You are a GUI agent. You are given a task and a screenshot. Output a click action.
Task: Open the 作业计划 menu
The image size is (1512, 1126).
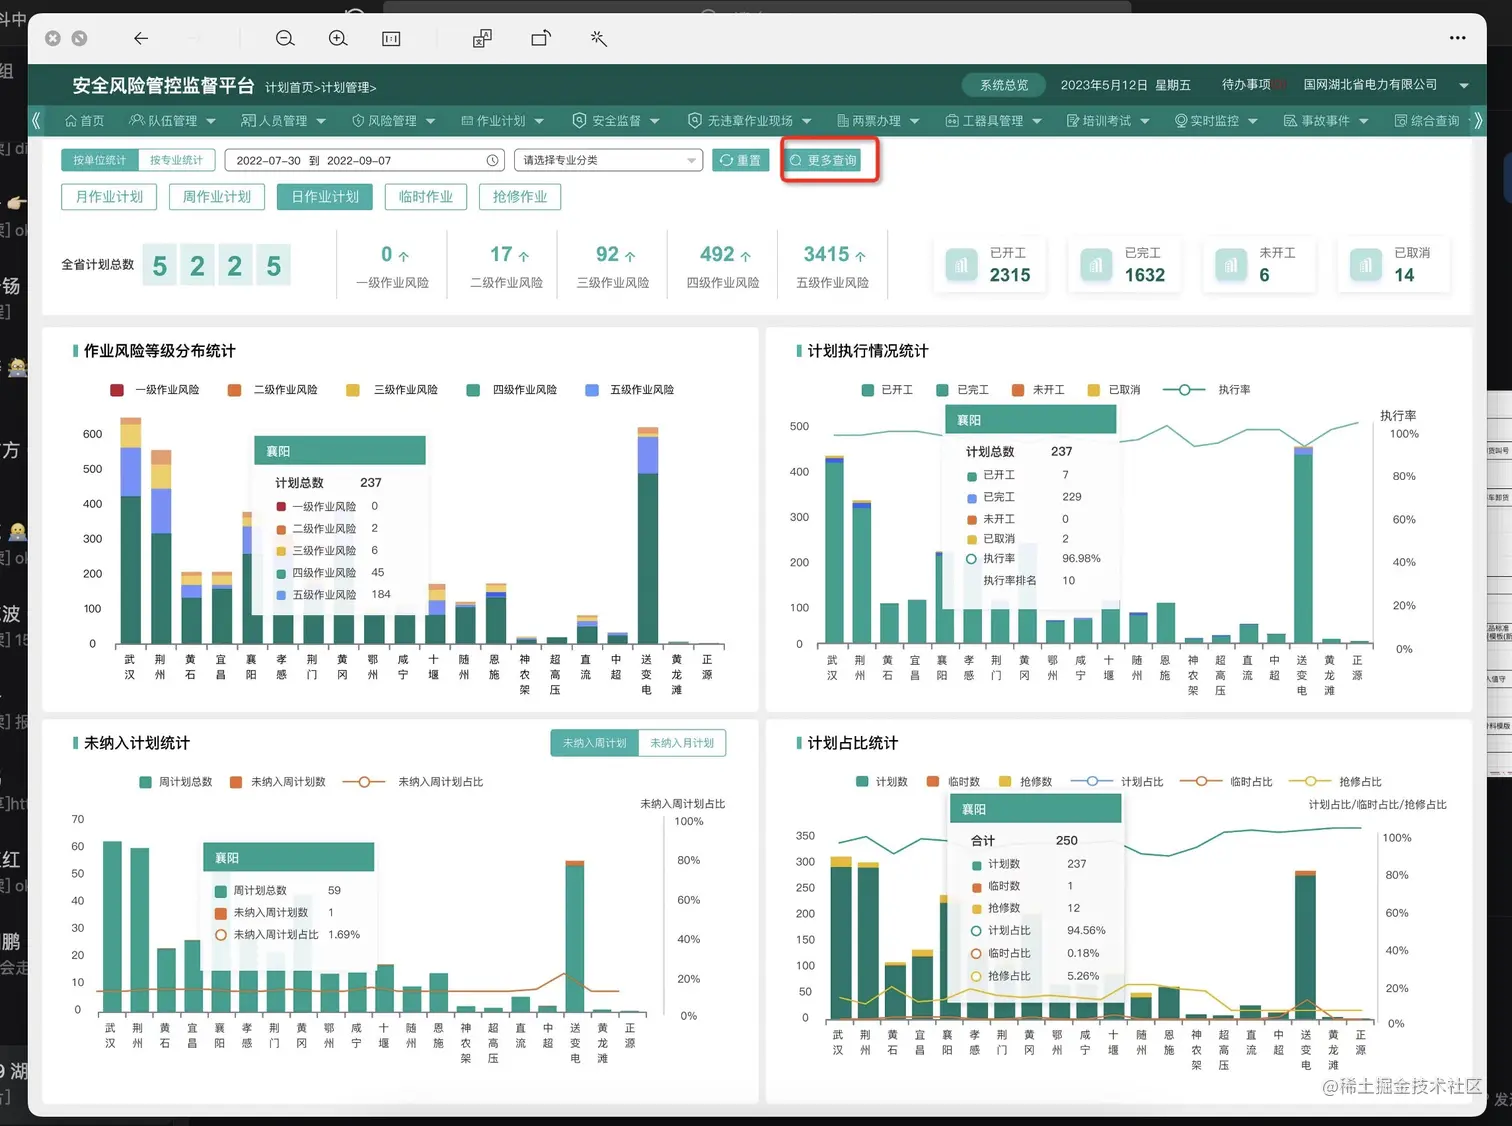(502, 121)
